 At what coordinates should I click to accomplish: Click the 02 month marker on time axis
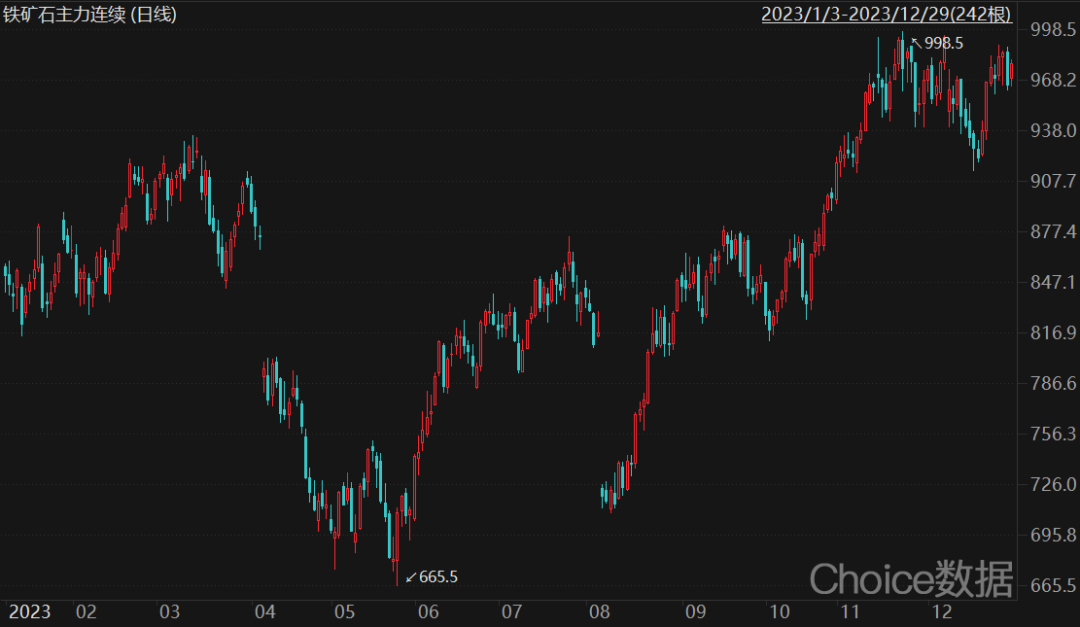point(86,612)
